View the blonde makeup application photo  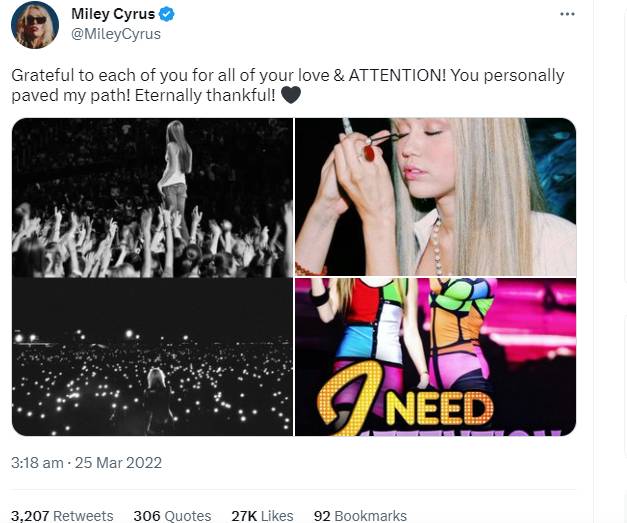coord(435,197)
